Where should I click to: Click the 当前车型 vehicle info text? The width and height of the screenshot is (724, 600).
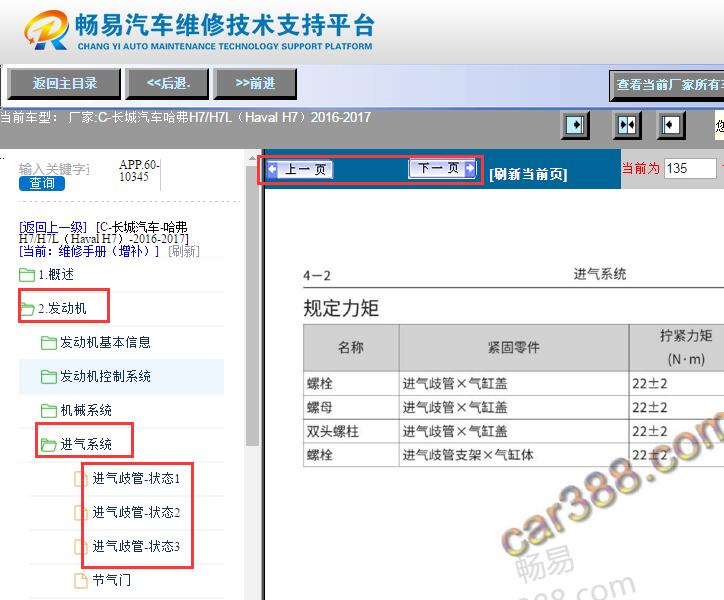pos(186,117)
